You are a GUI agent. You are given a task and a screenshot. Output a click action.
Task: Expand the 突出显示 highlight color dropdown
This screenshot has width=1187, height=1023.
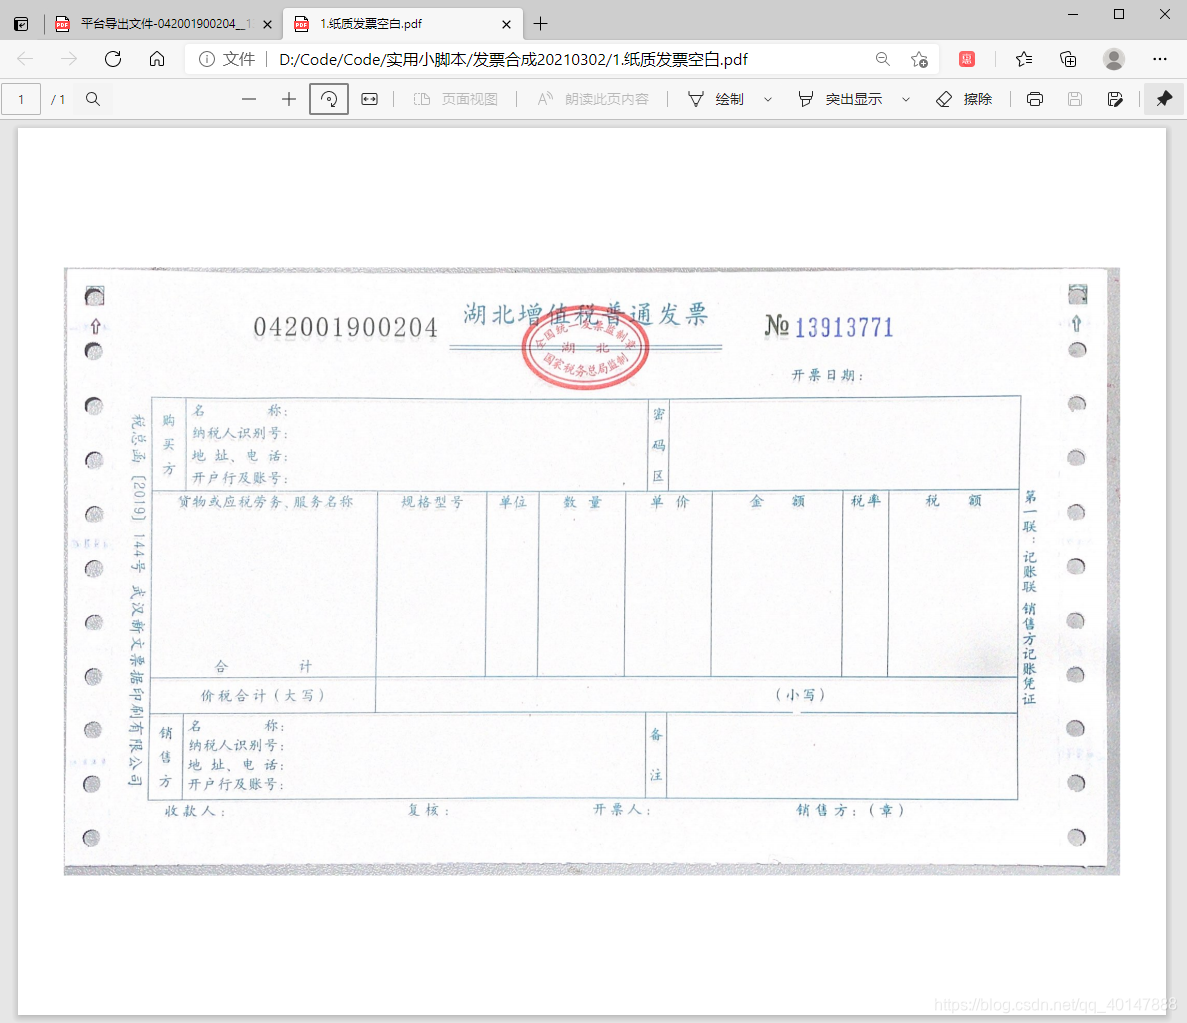pyautogui.click(x=905, y=99)
